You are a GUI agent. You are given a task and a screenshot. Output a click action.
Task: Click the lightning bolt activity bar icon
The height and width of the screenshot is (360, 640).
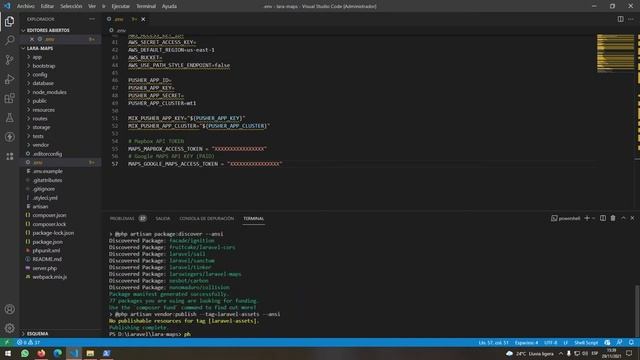click(x=9, y=137)
